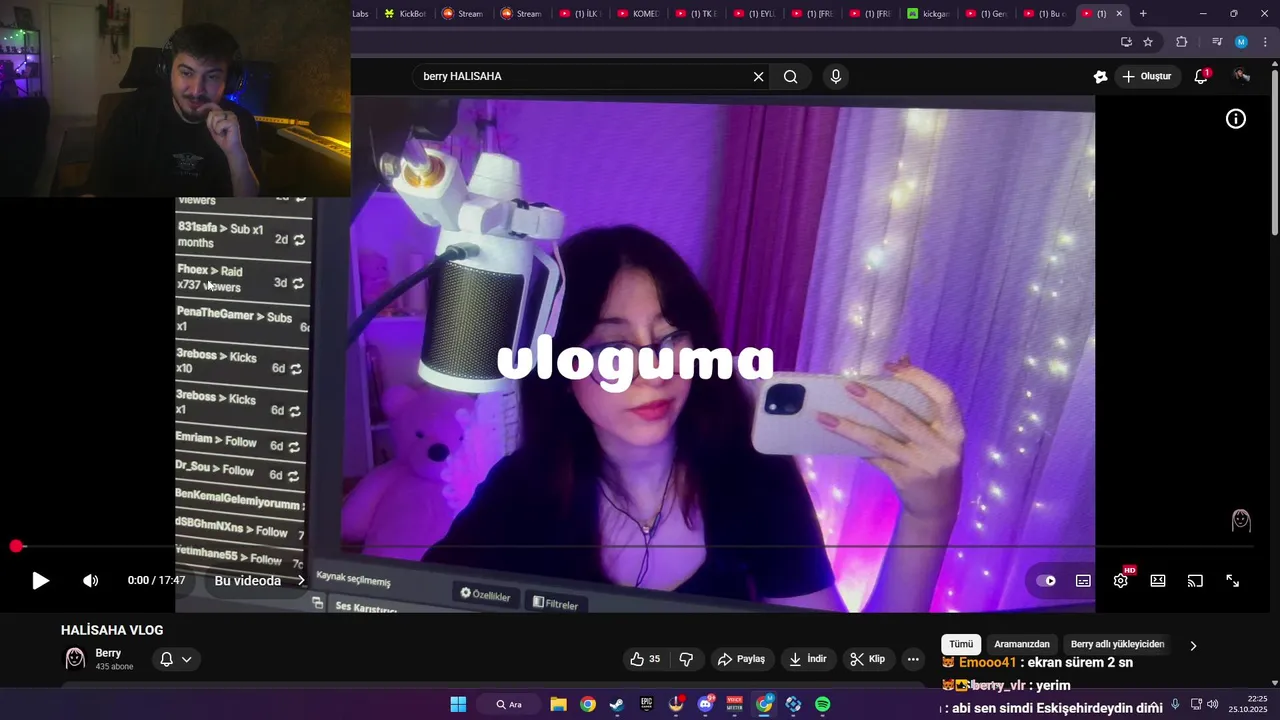Click the sparkle icon left of Oluştur
The height and width of the screenshot is (720, 1280).
click(1100, 77)
